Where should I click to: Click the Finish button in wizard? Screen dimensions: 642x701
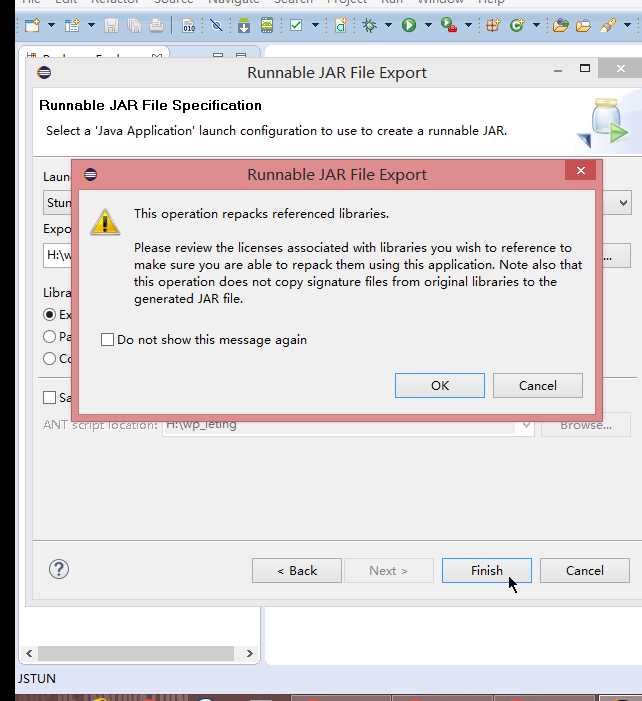[487, 570]
